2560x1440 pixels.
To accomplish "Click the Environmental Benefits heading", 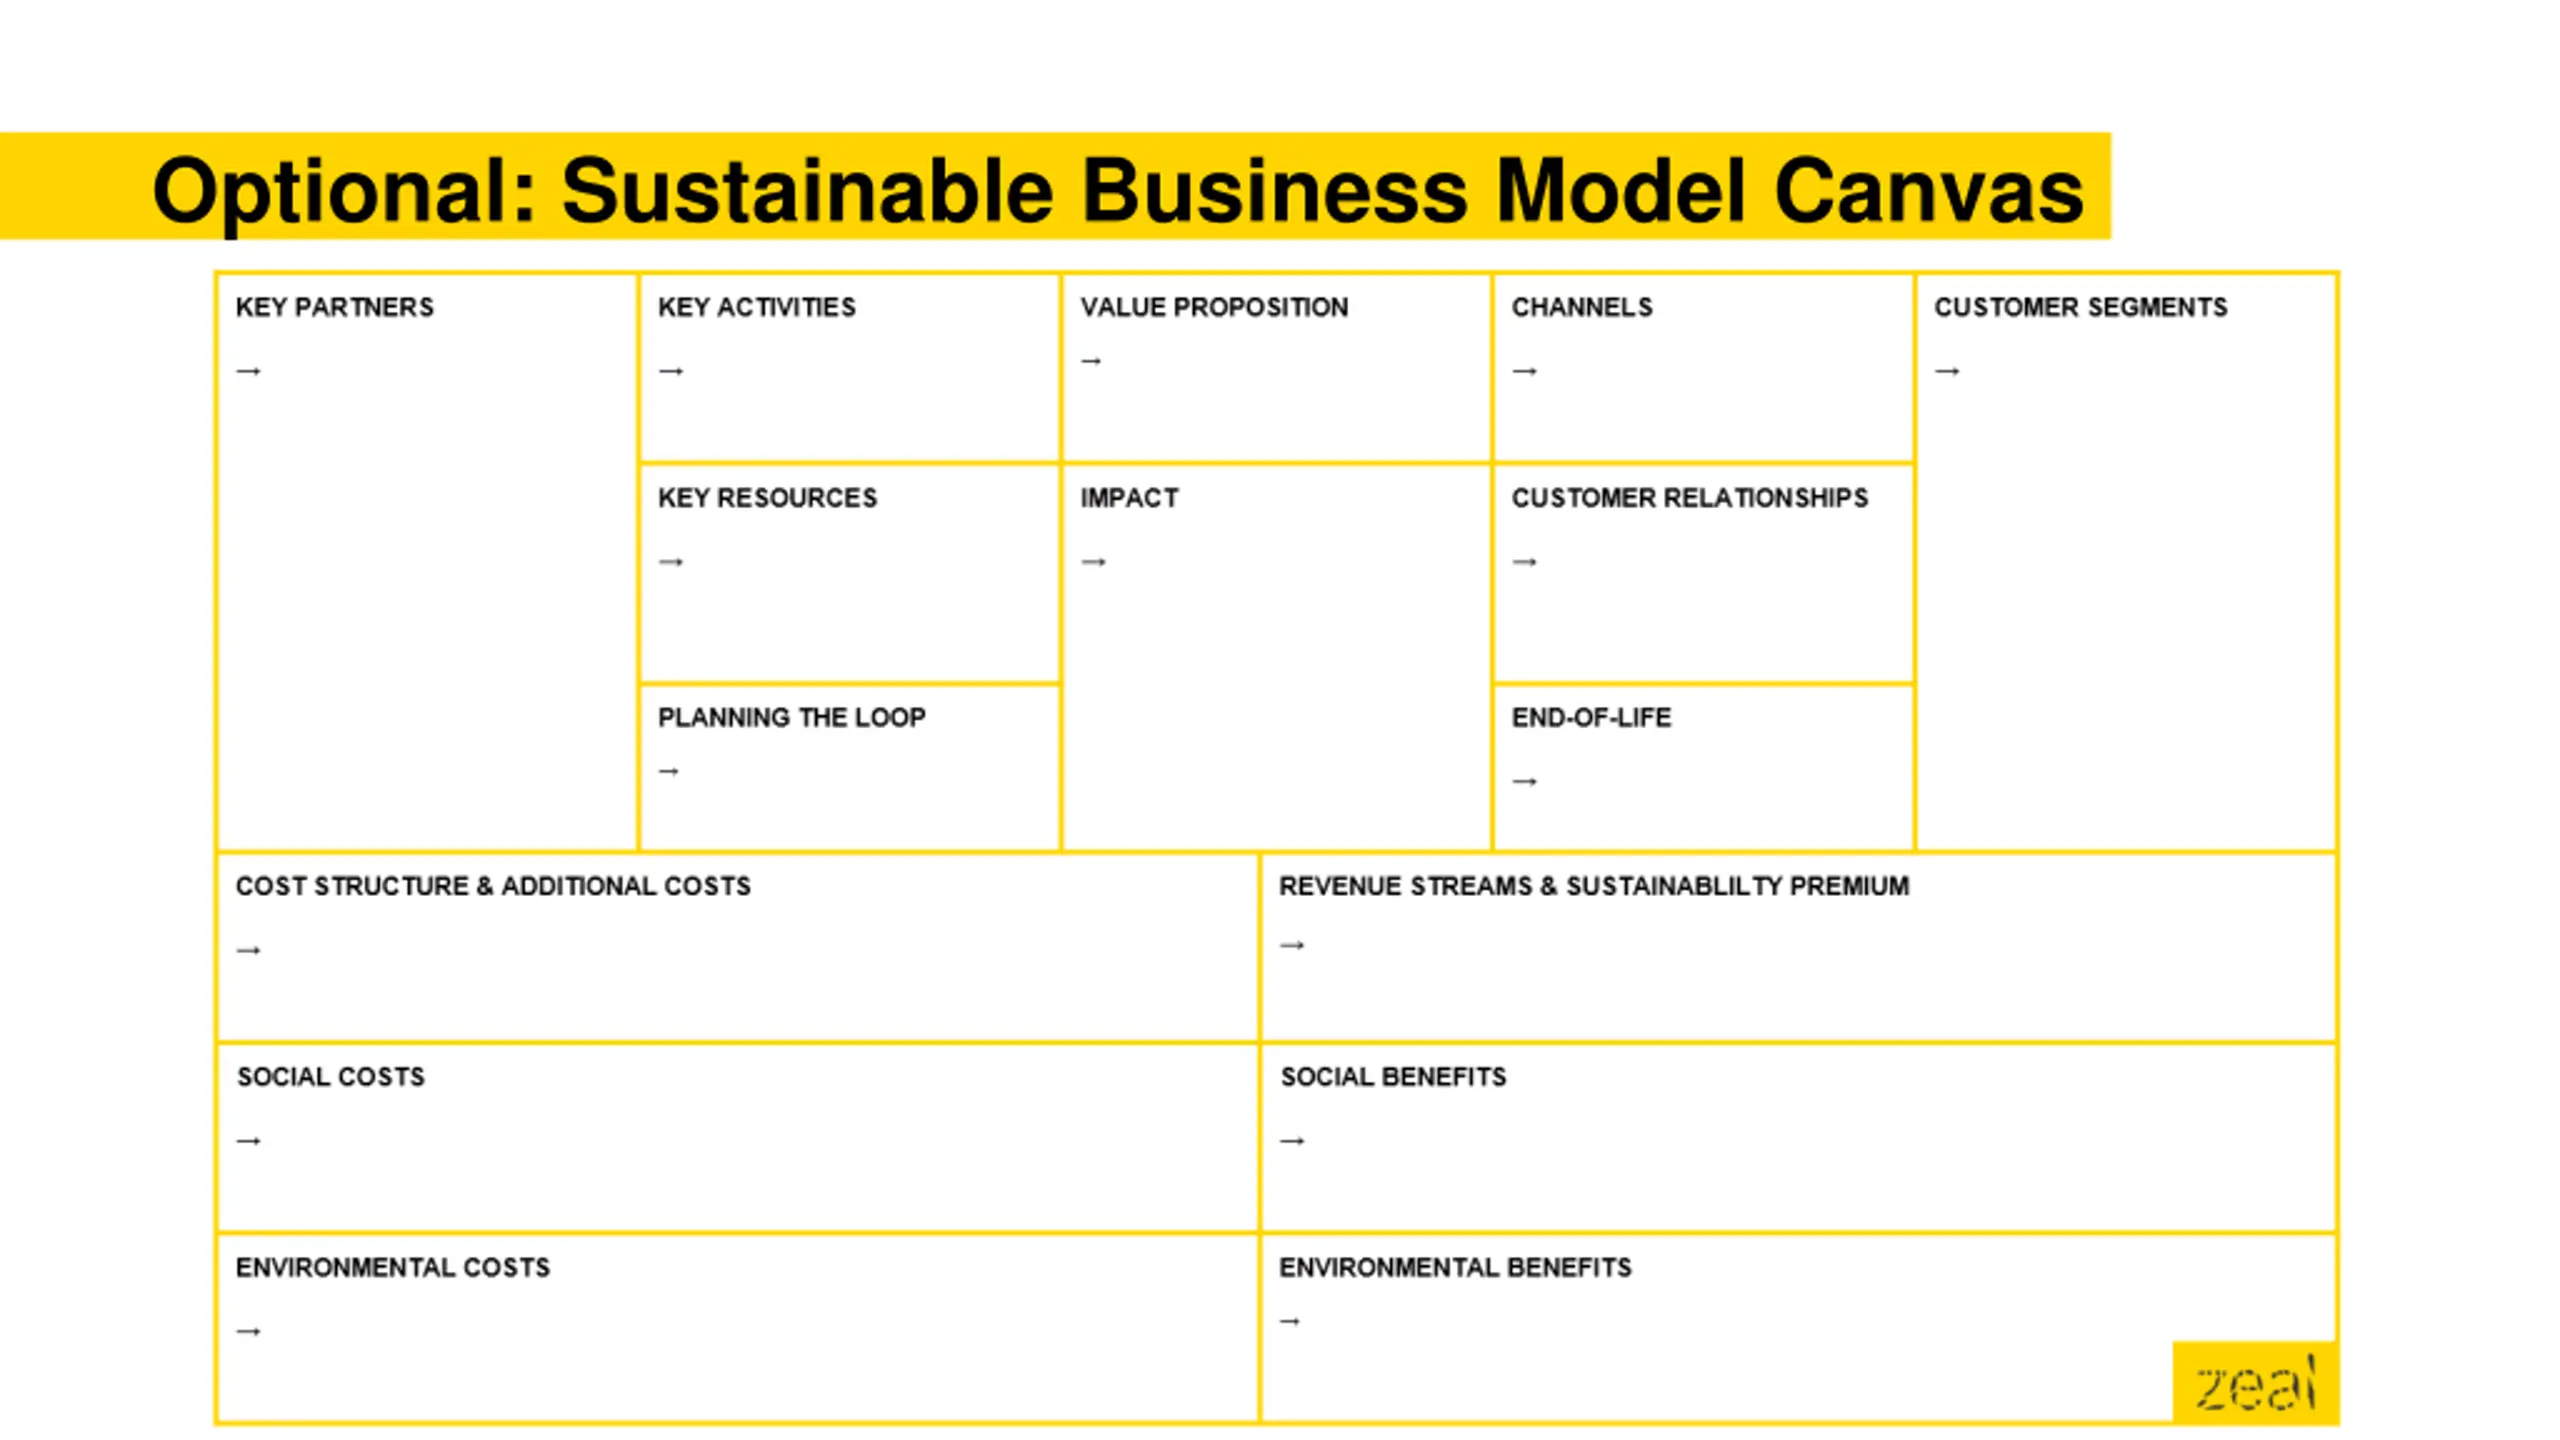I will [x=1455, y=1267].
